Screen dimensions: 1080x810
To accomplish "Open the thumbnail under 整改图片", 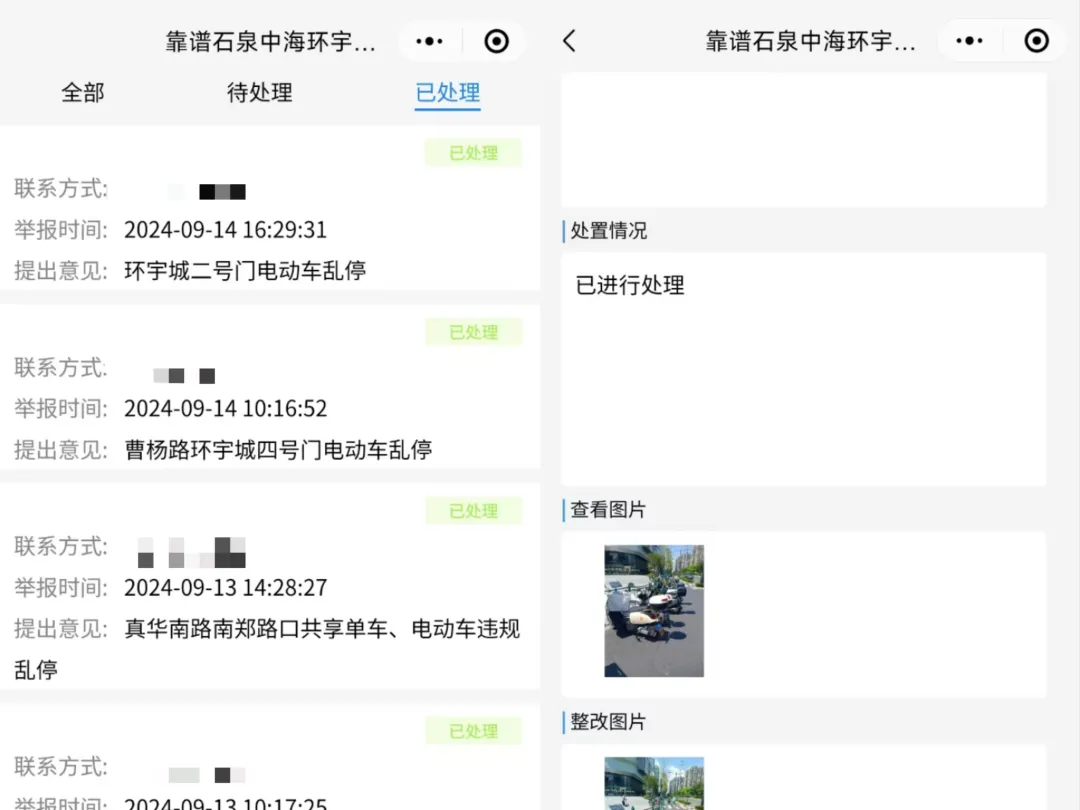I will [x=654, y=783].
